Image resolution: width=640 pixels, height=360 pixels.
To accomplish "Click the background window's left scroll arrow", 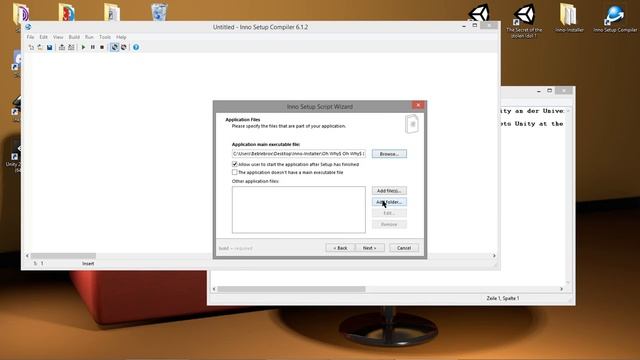I will pos(214,289).
